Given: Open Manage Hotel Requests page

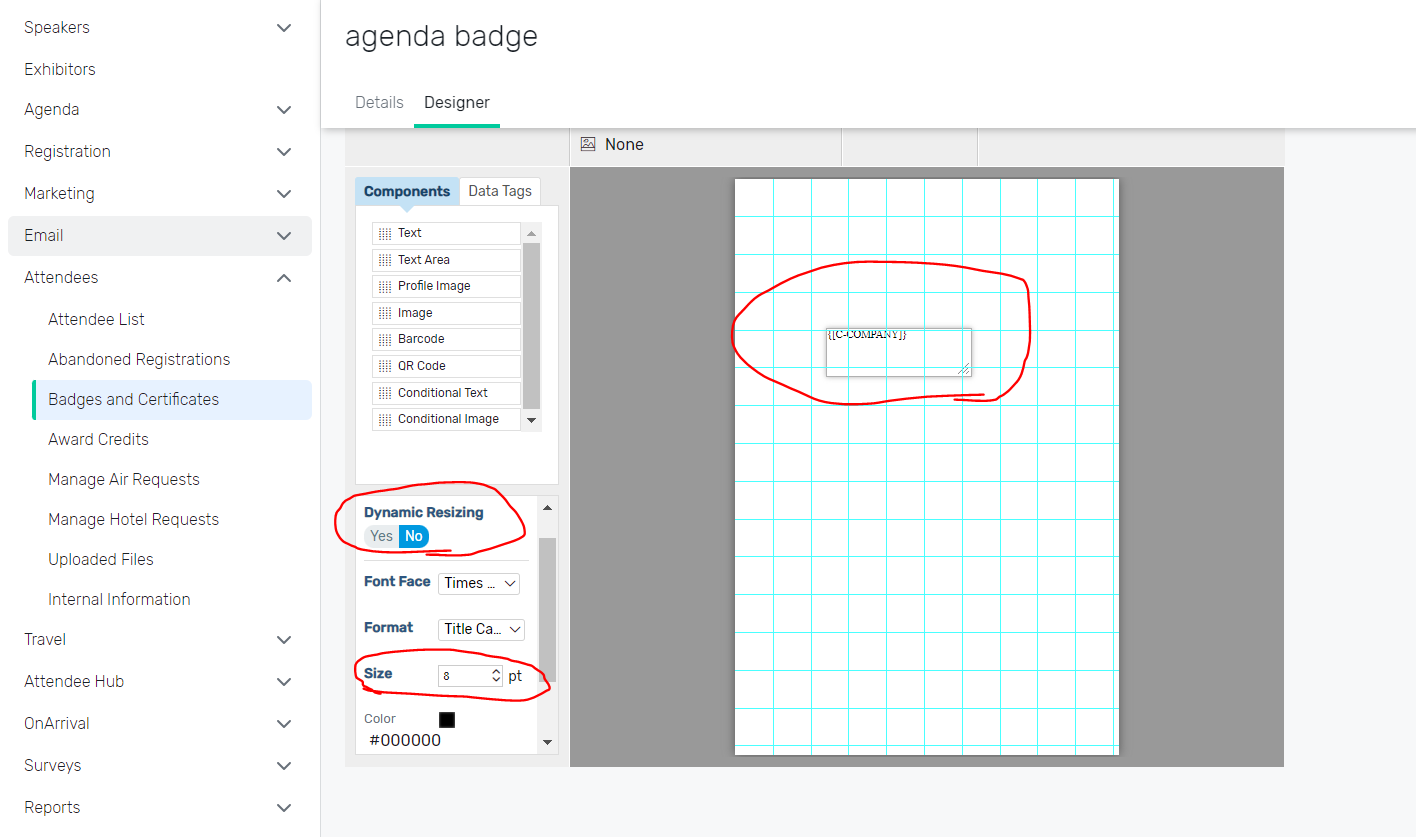Looking at the screenshot, I should coord(133,519).
